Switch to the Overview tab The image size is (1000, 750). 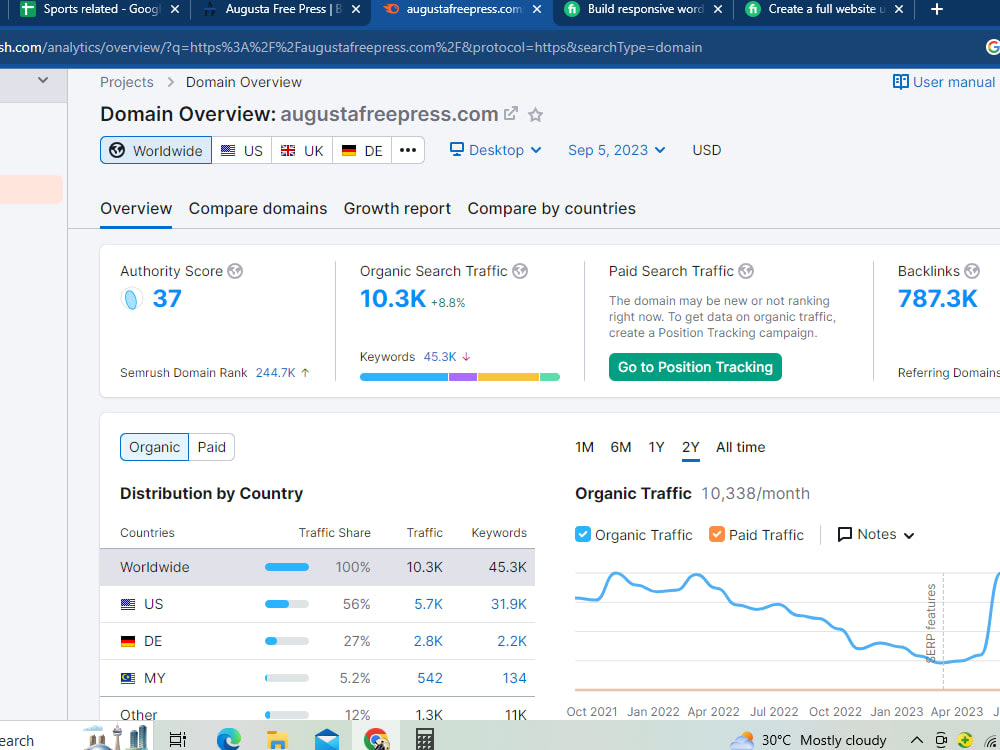pyautogui.click(x=136, y=209)
